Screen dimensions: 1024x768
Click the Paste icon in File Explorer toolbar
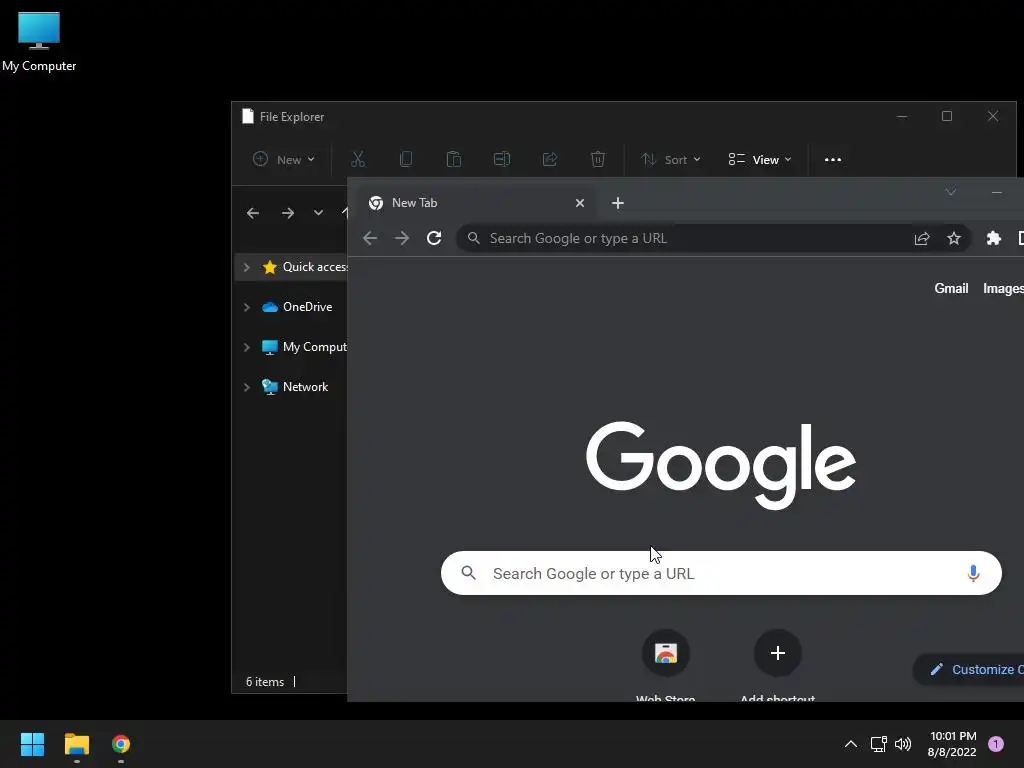tap(454, 159)
